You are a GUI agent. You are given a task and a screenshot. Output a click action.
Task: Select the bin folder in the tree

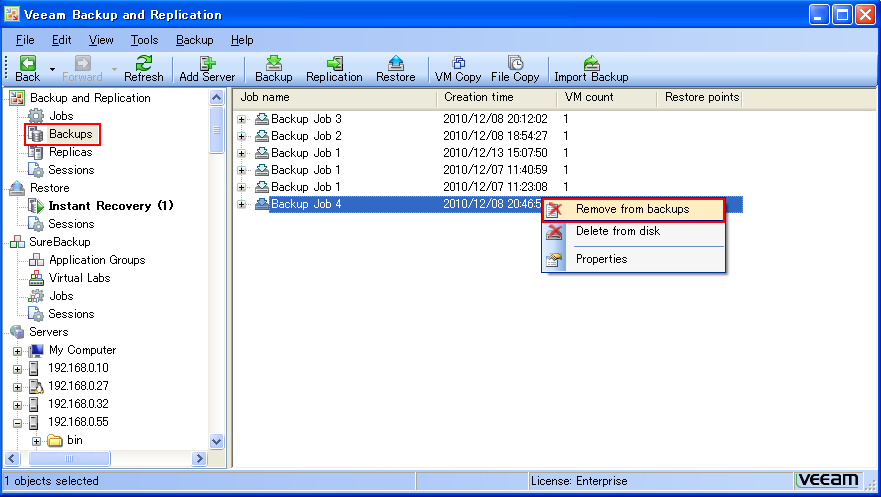(74, 440)
